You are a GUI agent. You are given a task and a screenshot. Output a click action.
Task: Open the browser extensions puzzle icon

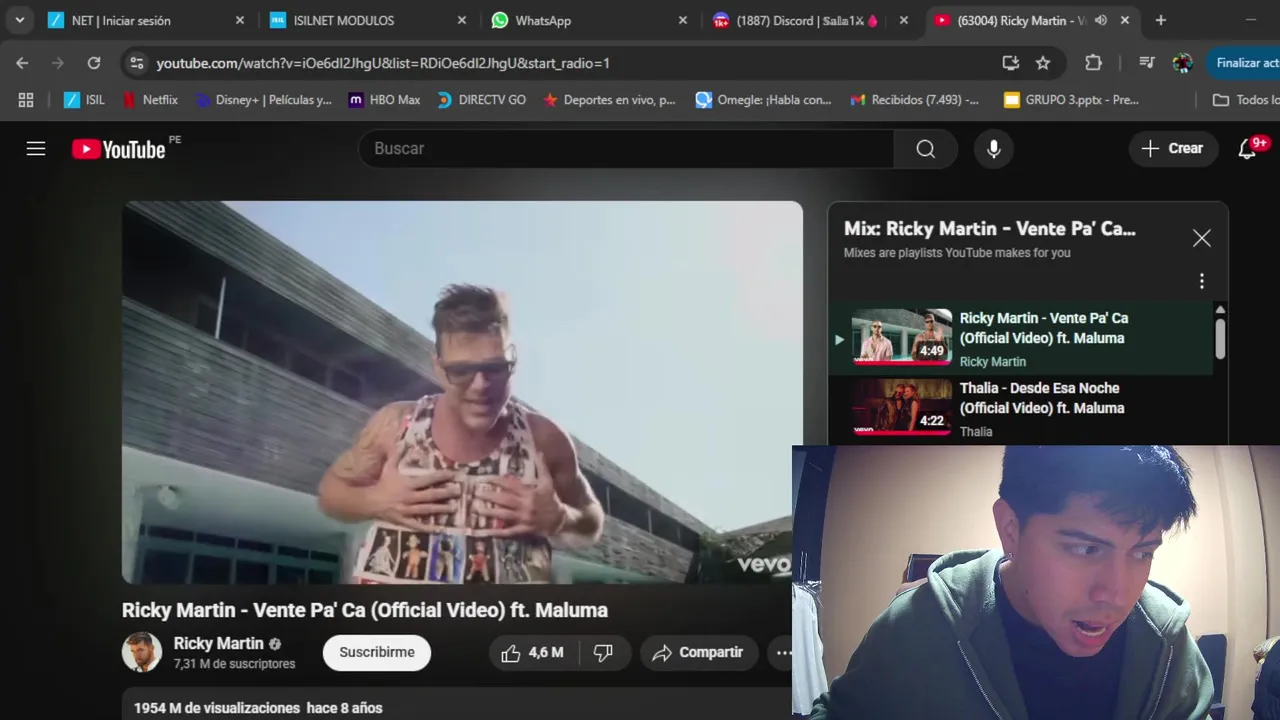click(1094, 63)
